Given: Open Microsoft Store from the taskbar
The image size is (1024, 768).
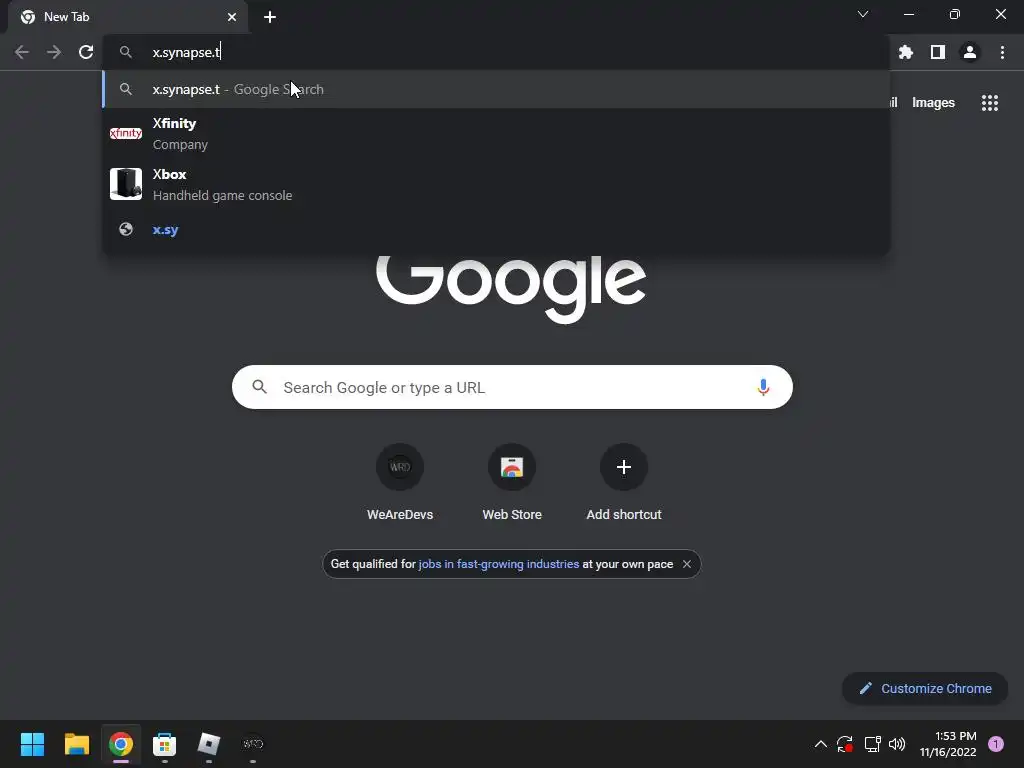Looking at the screenshot, I should [165, 744].
